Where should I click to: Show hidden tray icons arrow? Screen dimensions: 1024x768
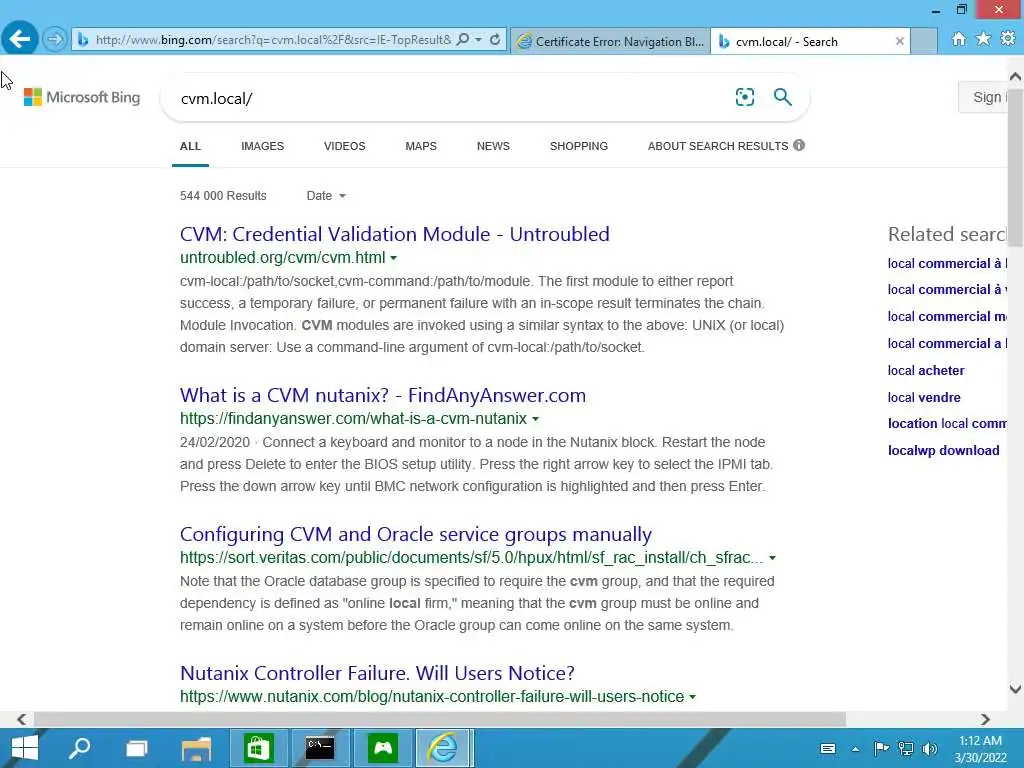pos(856,749)
